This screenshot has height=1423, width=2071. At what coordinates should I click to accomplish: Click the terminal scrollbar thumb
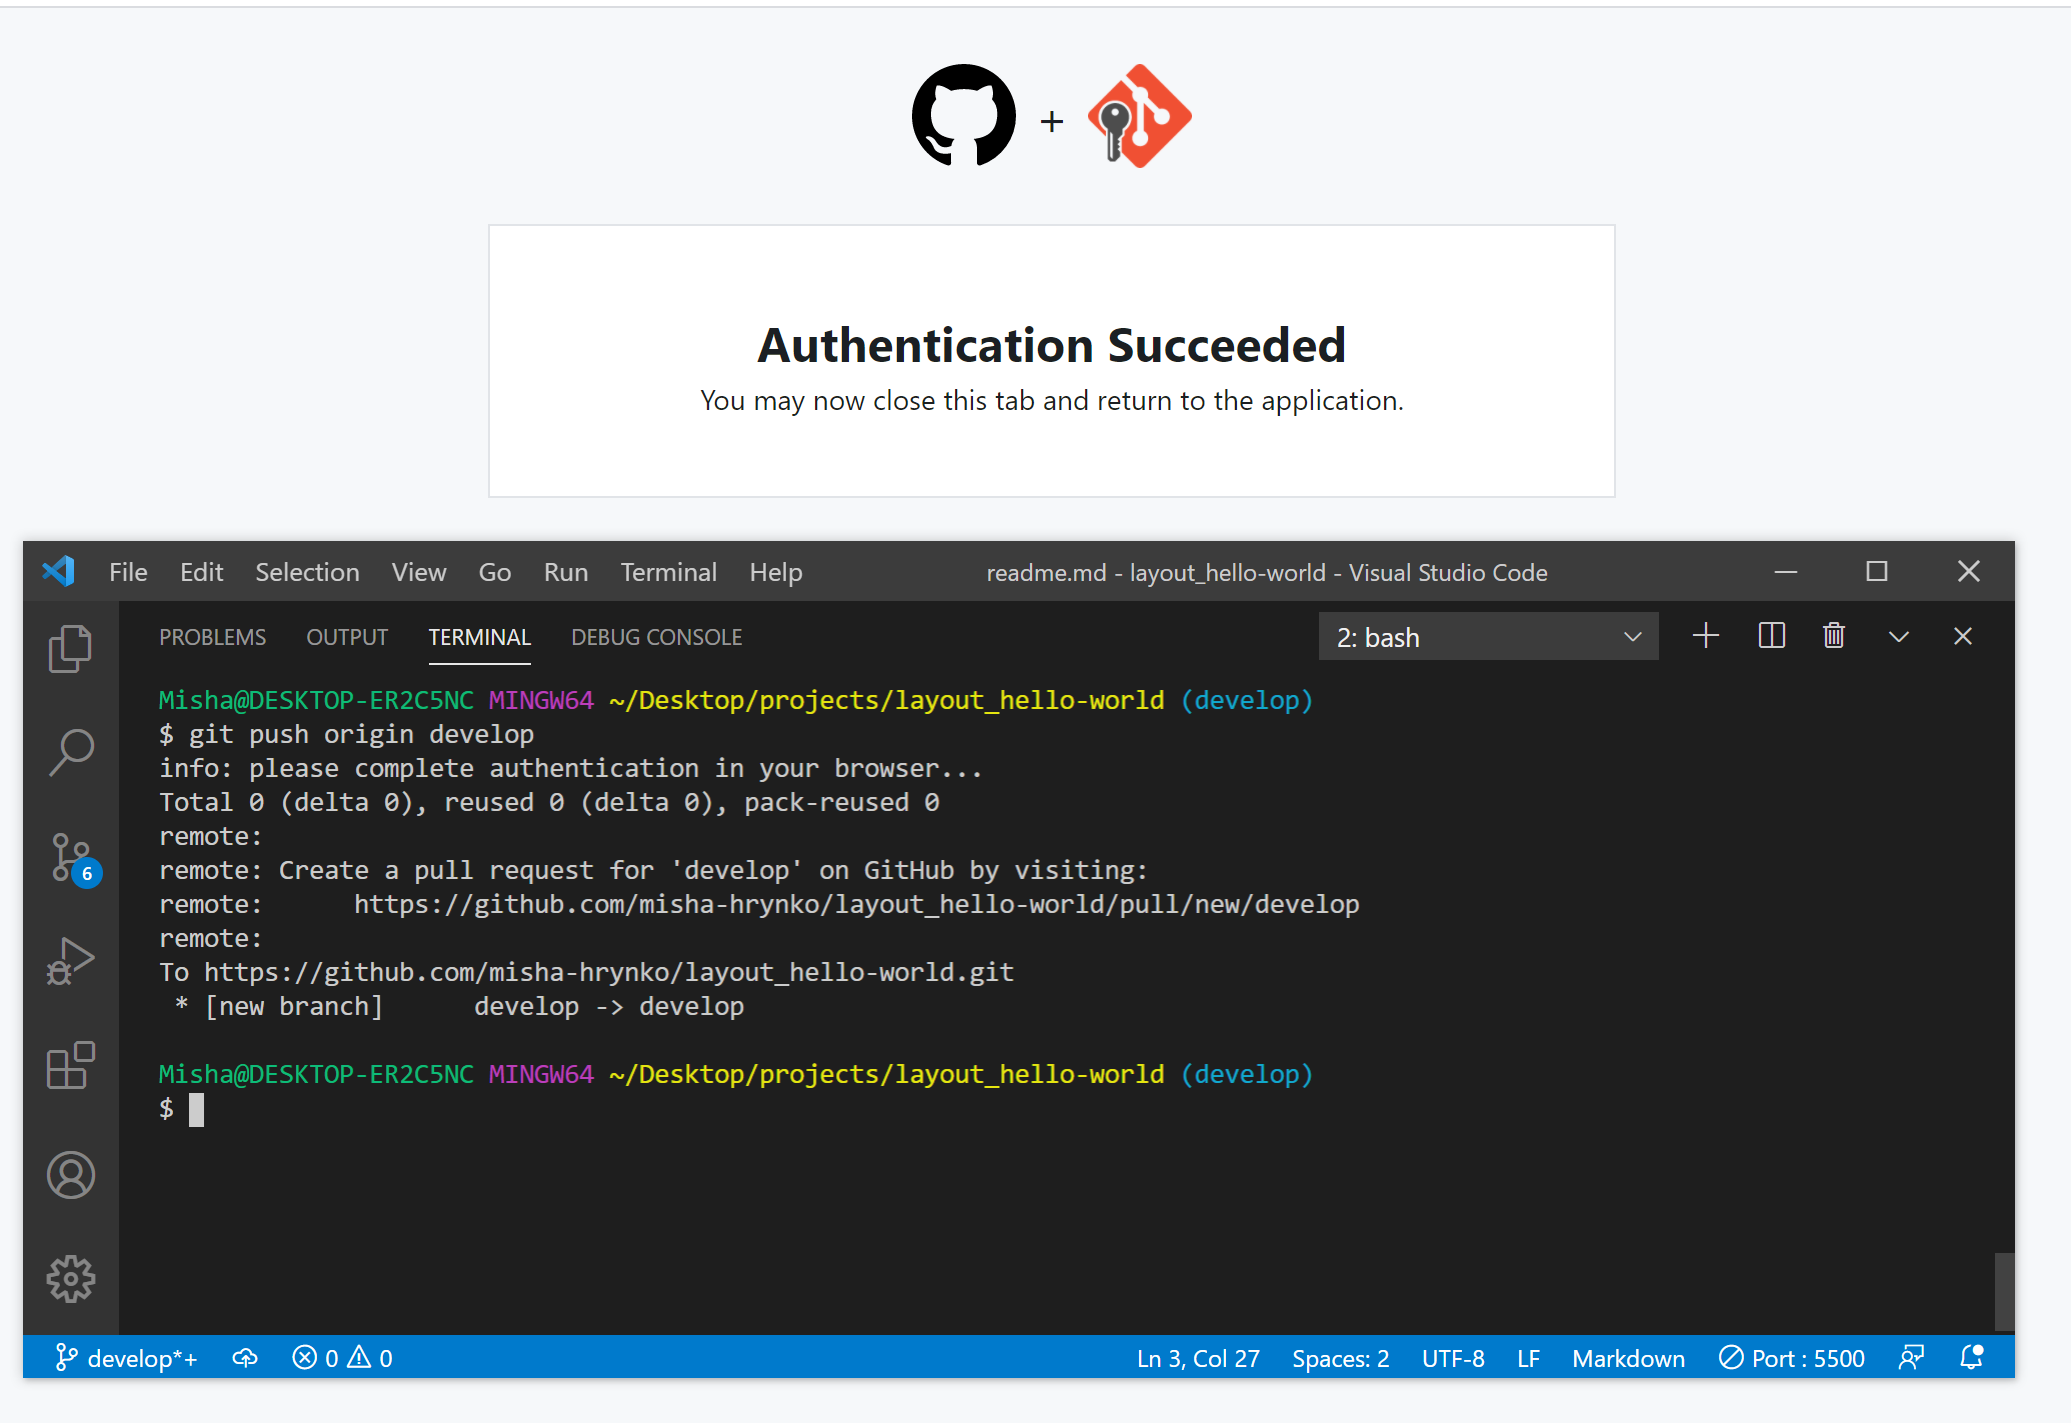(x=2003, y=1291)
